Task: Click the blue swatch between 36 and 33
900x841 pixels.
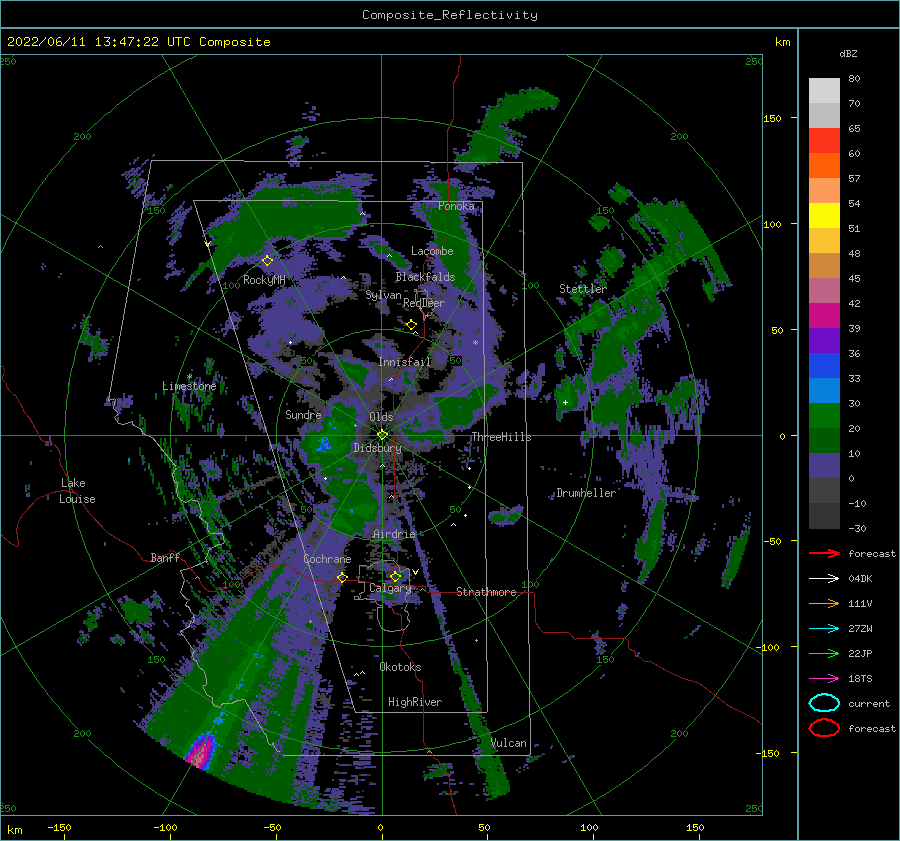Action: point(824,366)
